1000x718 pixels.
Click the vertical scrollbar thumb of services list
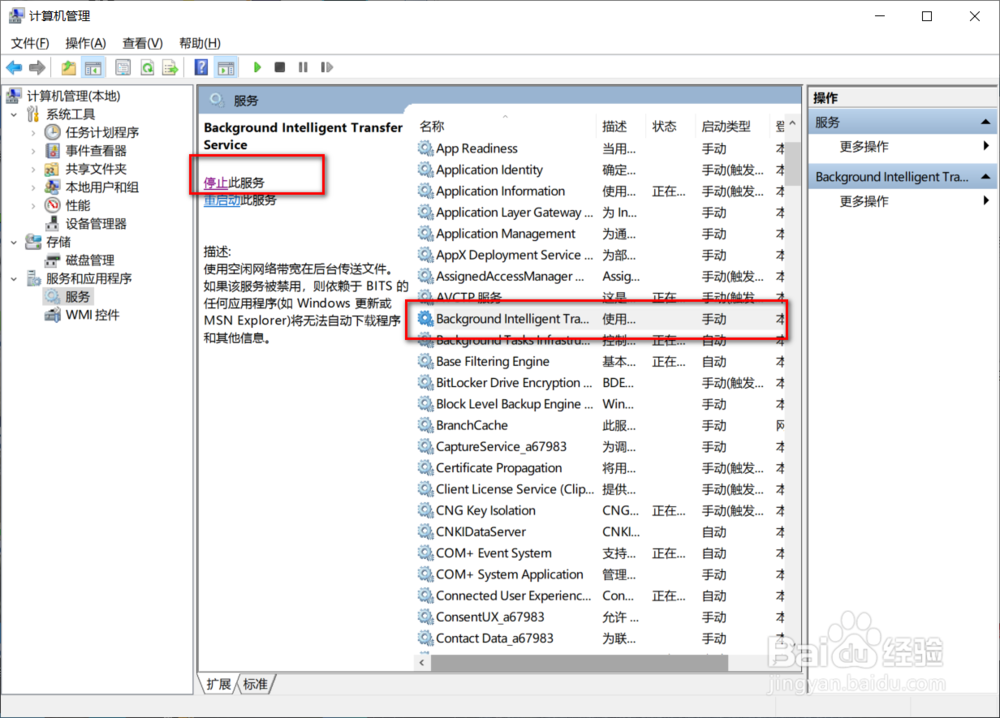[792, 163]
